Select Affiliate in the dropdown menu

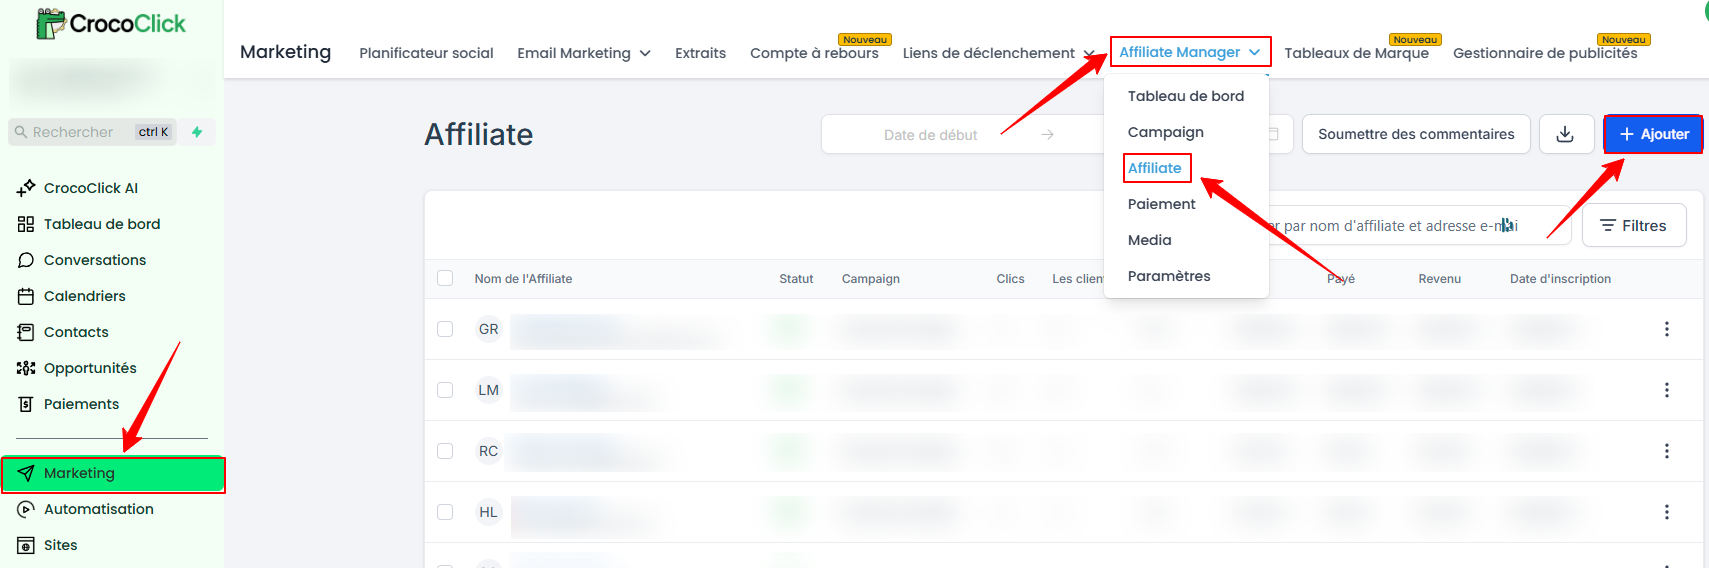pos(1155,168)
